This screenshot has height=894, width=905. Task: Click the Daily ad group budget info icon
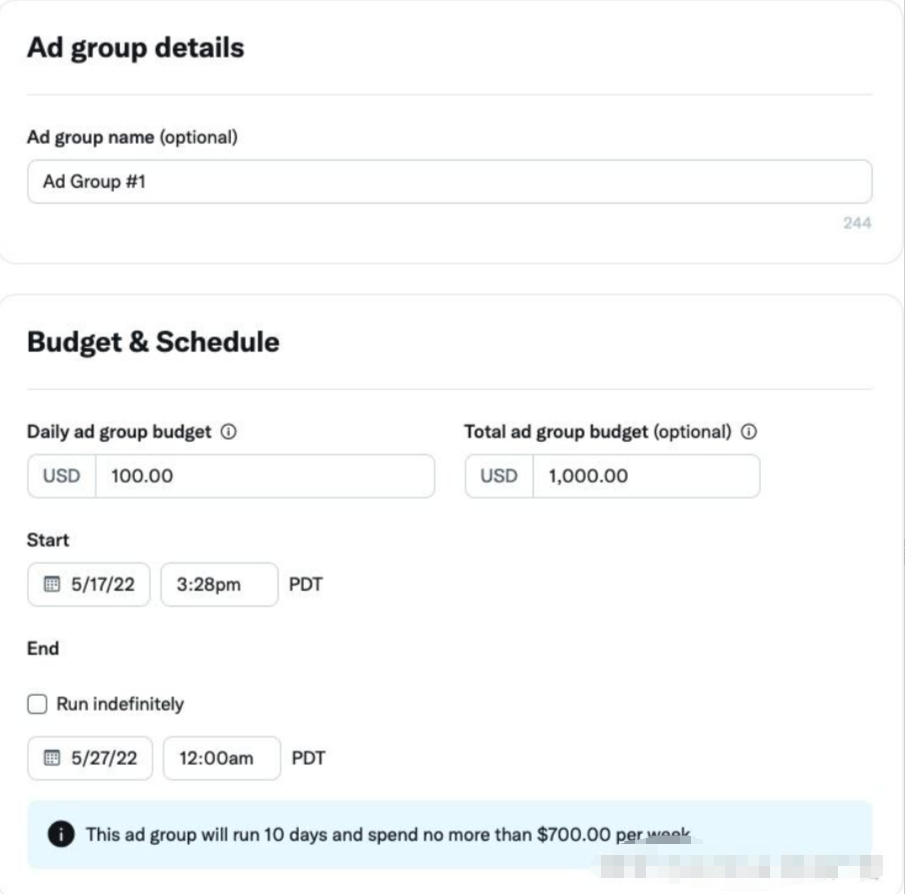(228, 433)
